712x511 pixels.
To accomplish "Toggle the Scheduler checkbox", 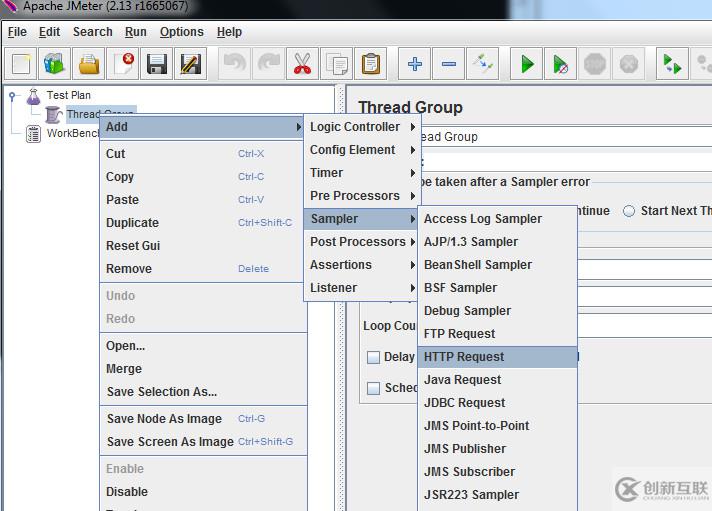I will tap(373, 388).
